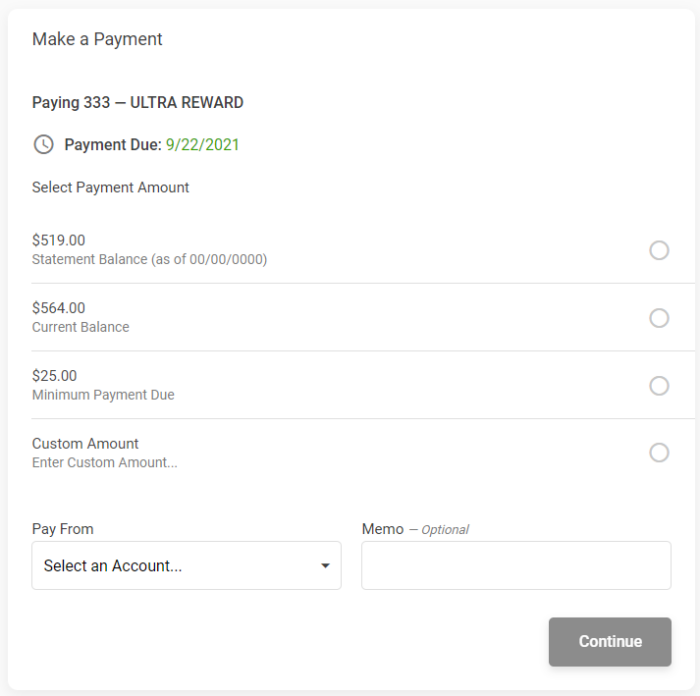Click the Continue button

point(610,642)
